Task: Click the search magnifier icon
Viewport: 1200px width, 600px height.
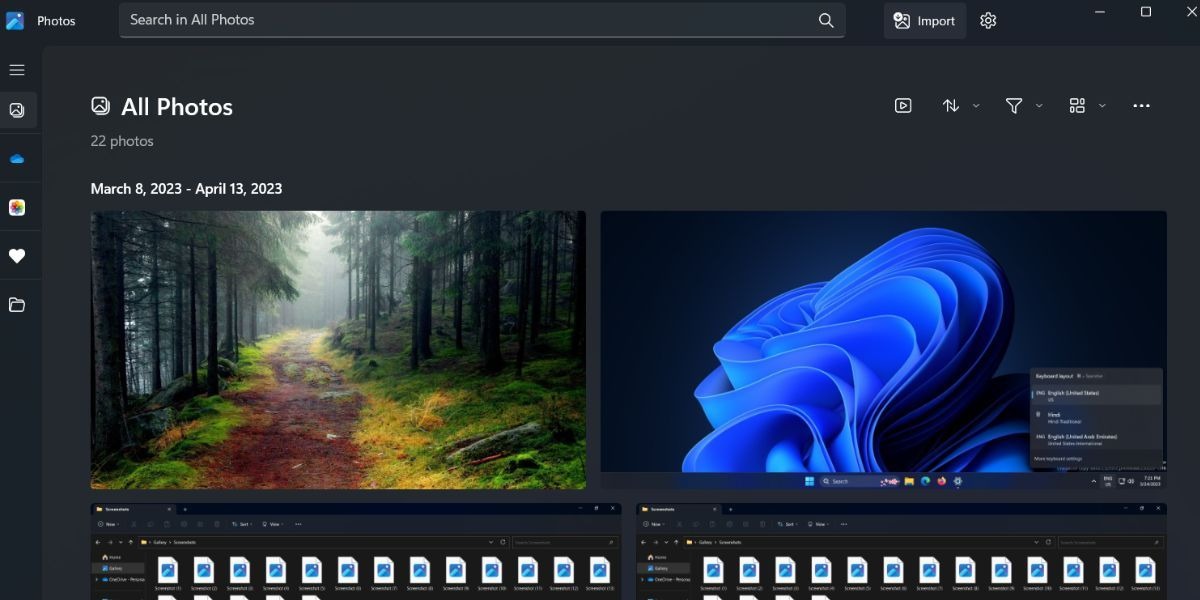Action: pos(826,20)
